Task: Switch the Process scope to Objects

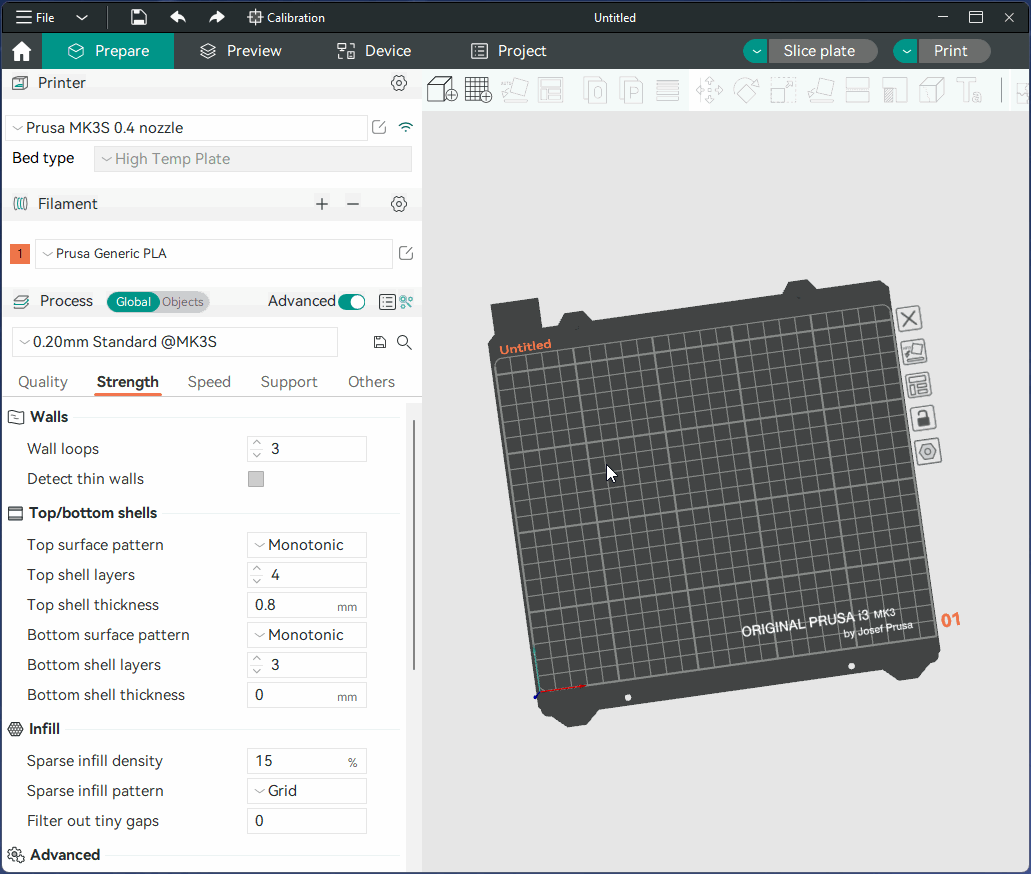Action: [x=183, y=302]
